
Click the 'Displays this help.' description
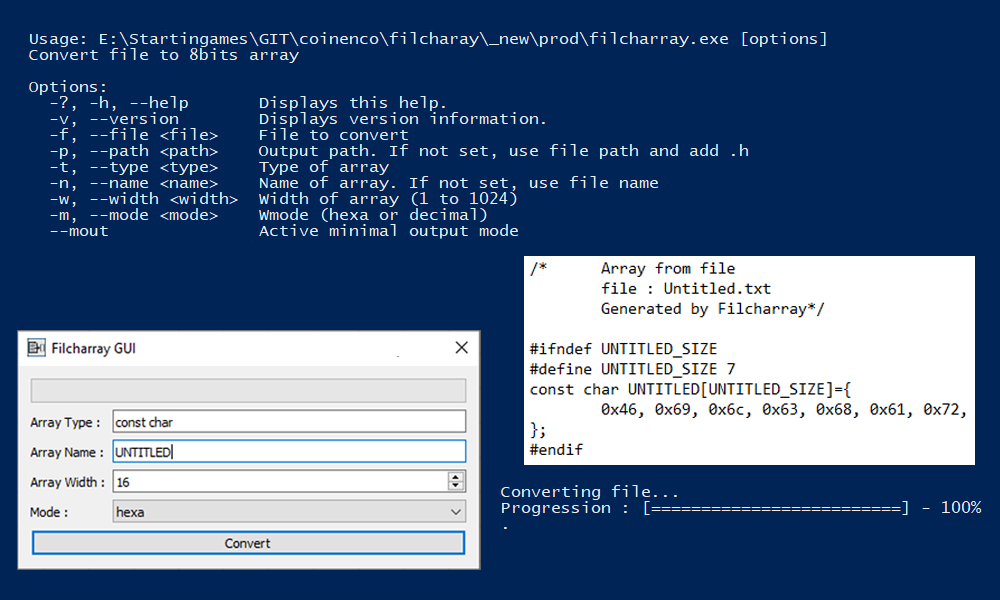[x=353, y=103]
